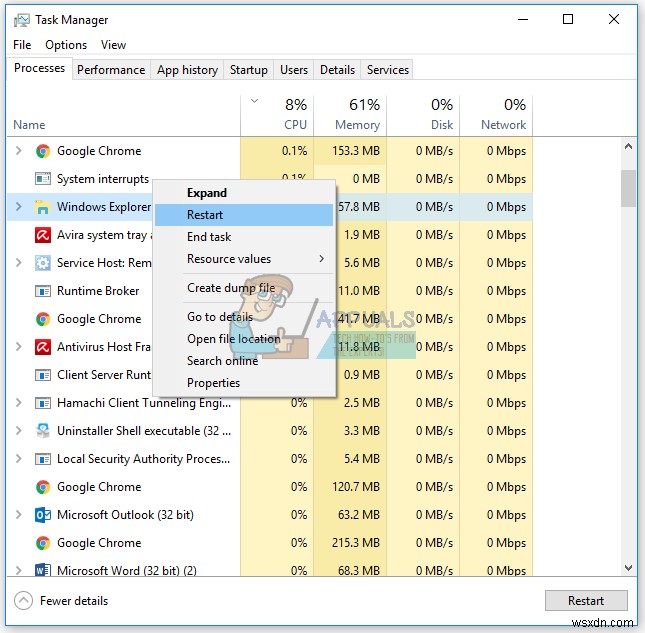645x633 pixels.
Task: Click the Microsoft Outlook icon
Action: click(x=43, y=515)
